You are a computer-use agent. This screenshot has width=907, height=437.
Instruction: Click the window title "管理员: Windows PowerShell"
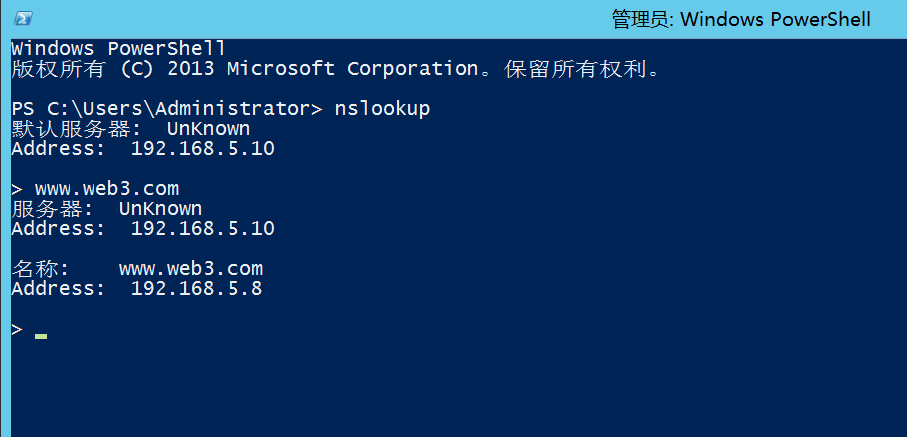coord(740,19)
